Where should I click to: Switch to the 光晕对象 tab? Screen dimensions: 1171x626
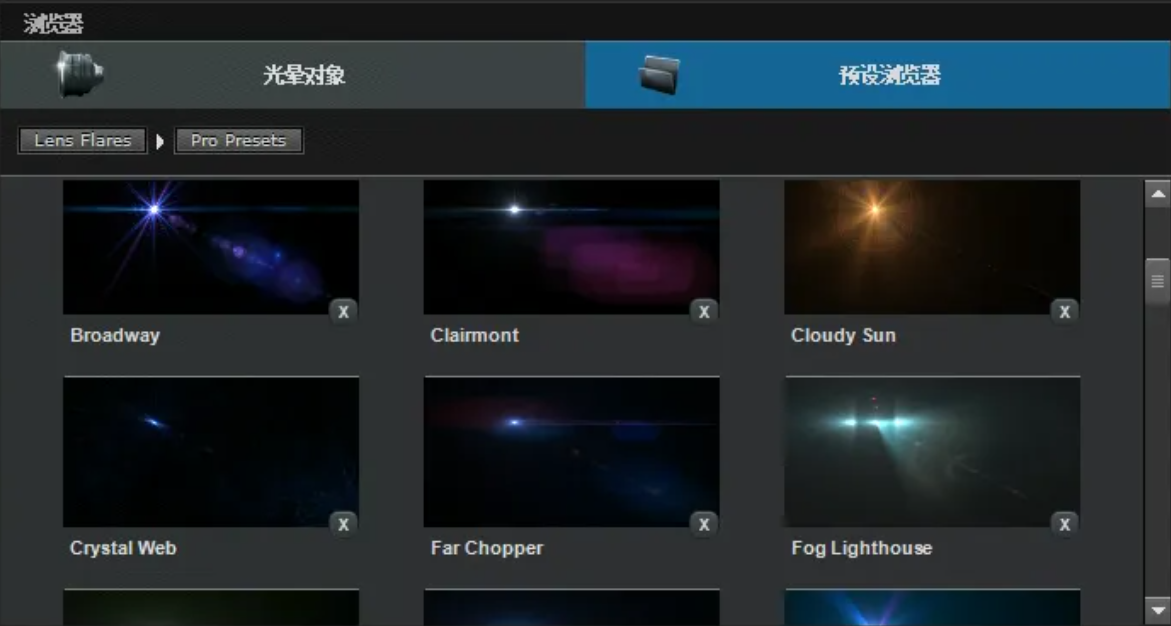pos(303,75)
